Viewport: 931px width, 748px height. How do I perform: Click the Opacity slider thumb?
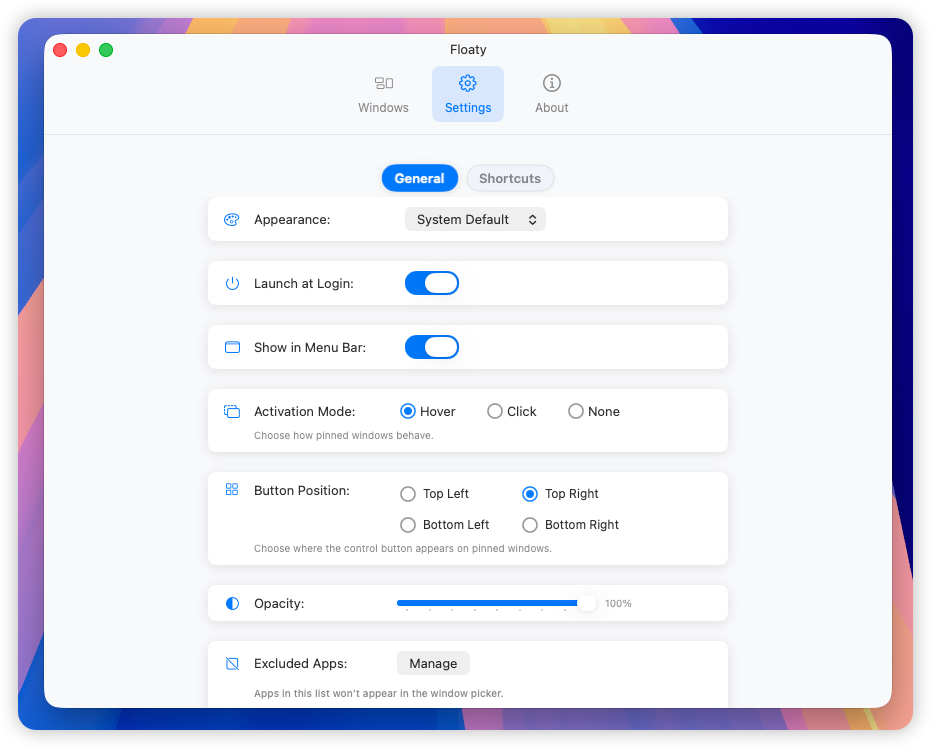[587, 603]
